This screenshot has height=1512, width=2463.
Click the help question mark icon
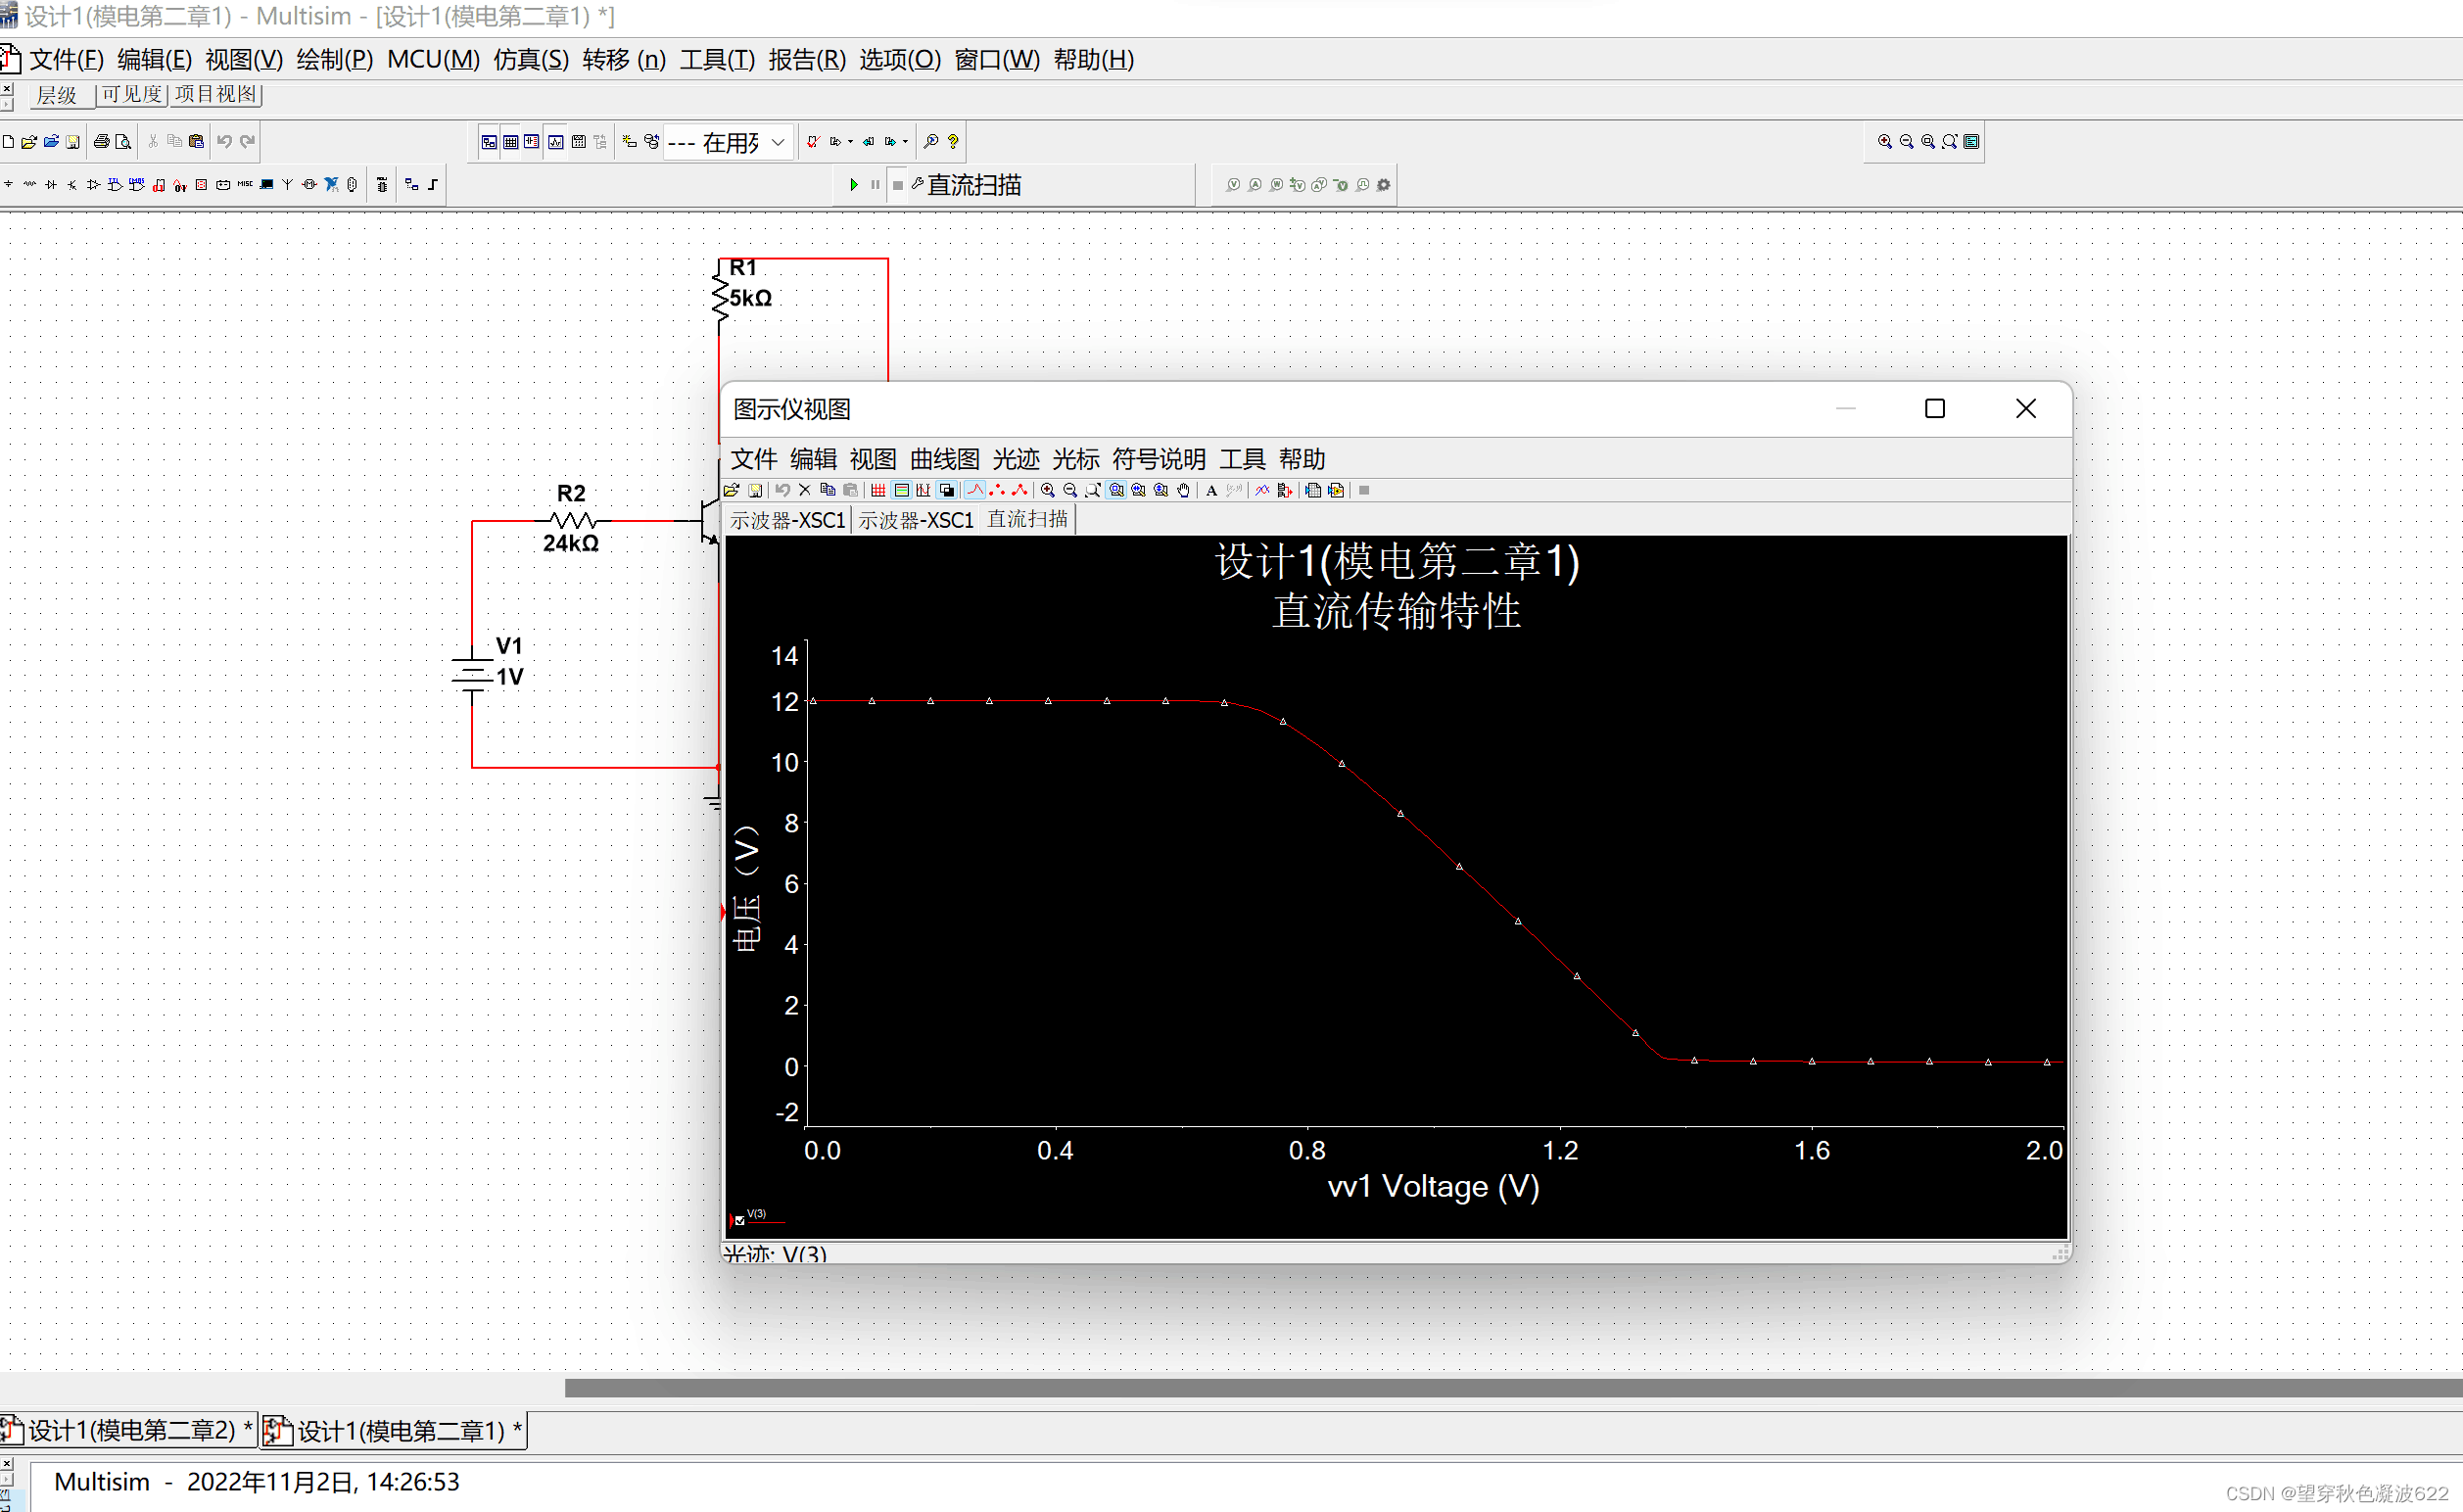(953, 142)
